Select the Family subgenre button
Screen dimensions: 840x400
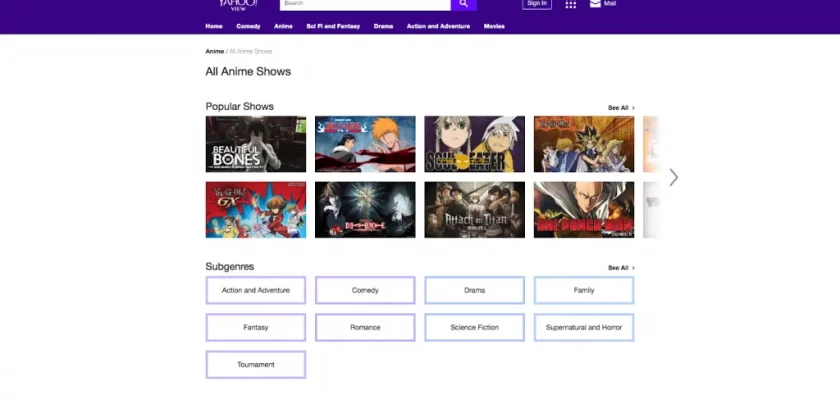coord(584,290)
